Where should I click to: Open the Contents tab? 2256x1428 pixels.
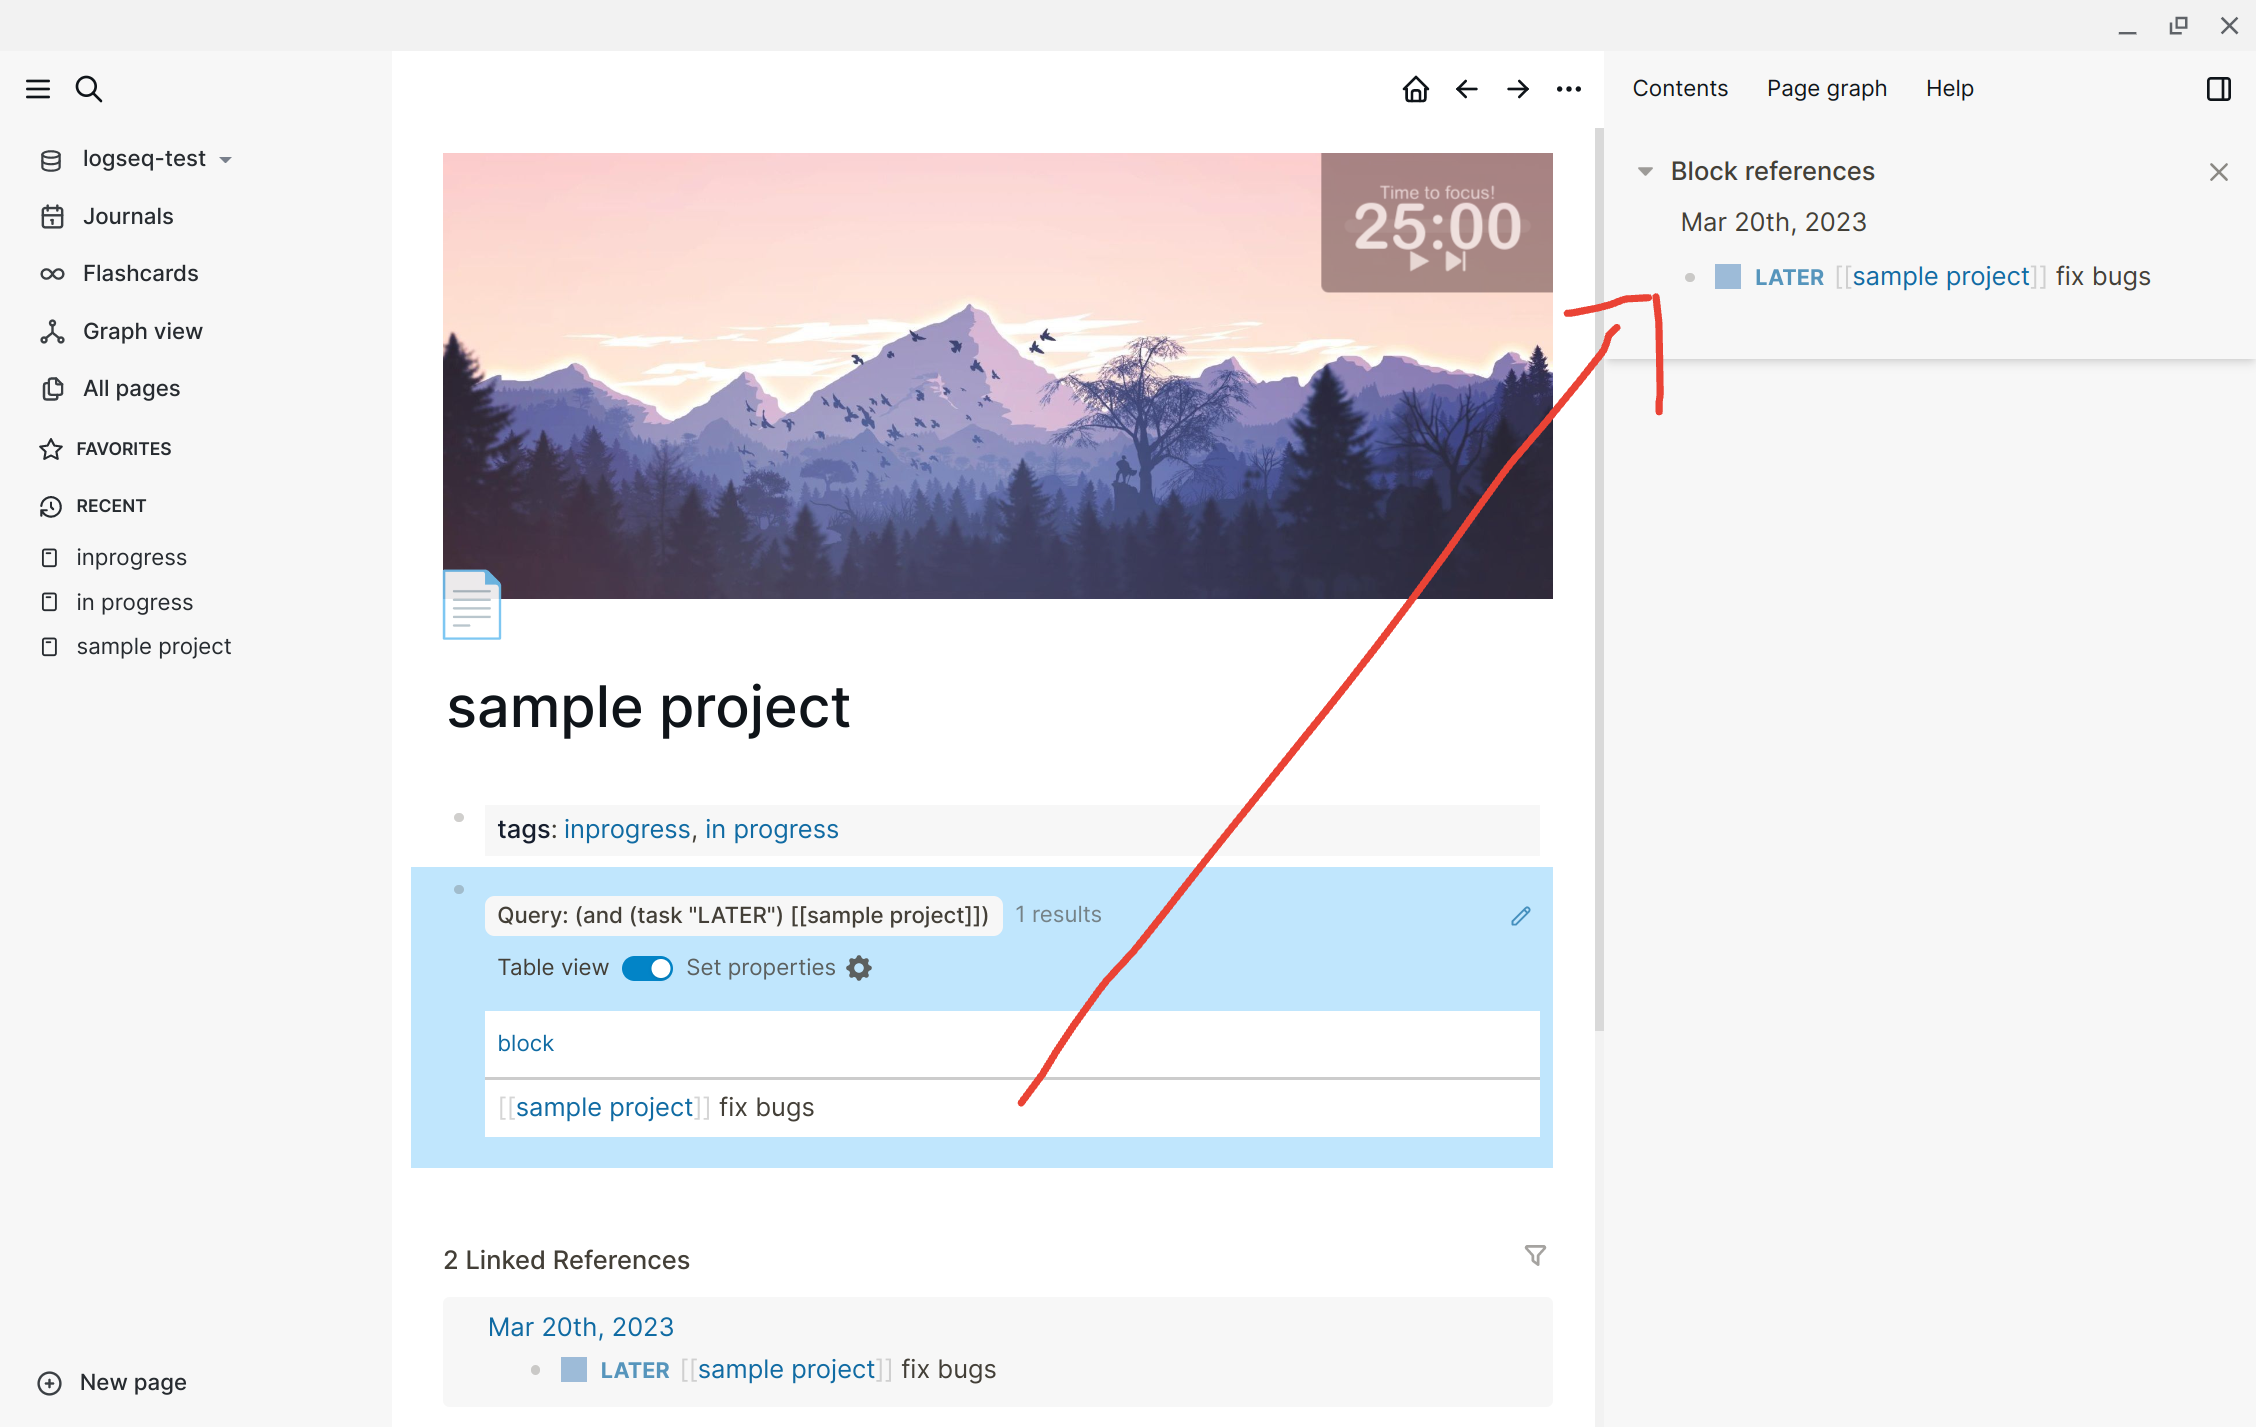(x=1680, y=88)
